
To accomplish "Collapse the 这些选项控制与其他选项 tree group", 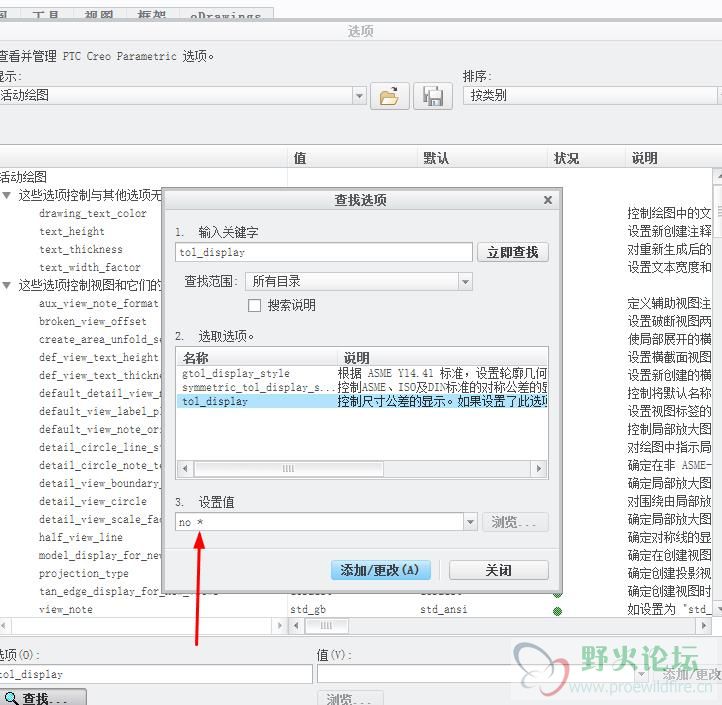I will tap(6, 195).
